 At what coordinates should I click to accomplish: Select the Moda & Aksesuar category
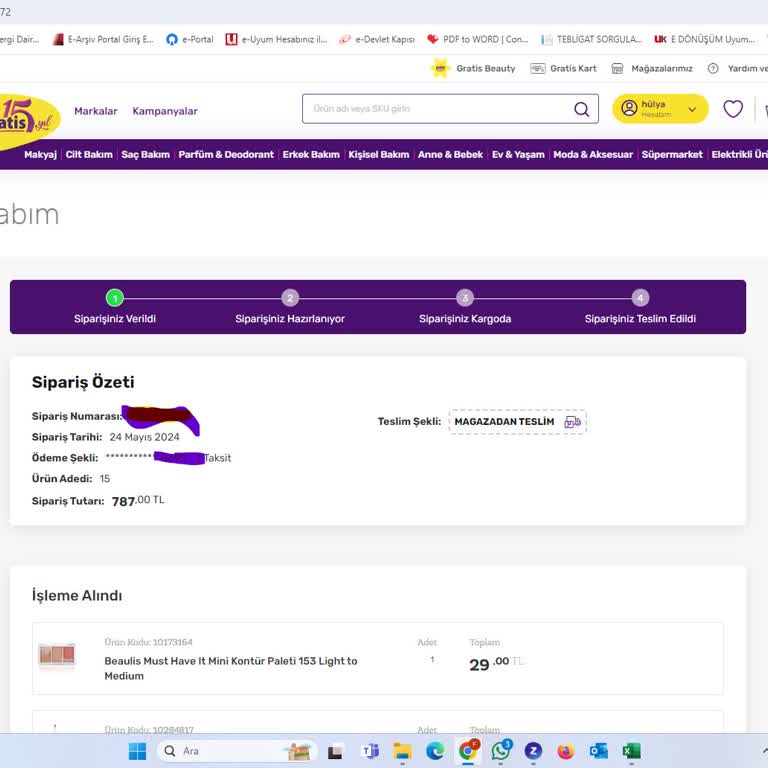593,154
